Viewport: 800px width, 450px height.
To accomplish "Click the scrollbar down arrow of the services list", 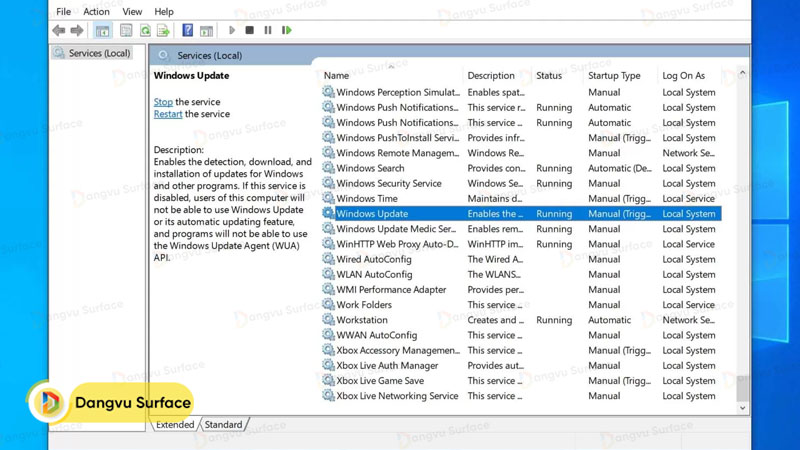I will [x=742, y=408].
